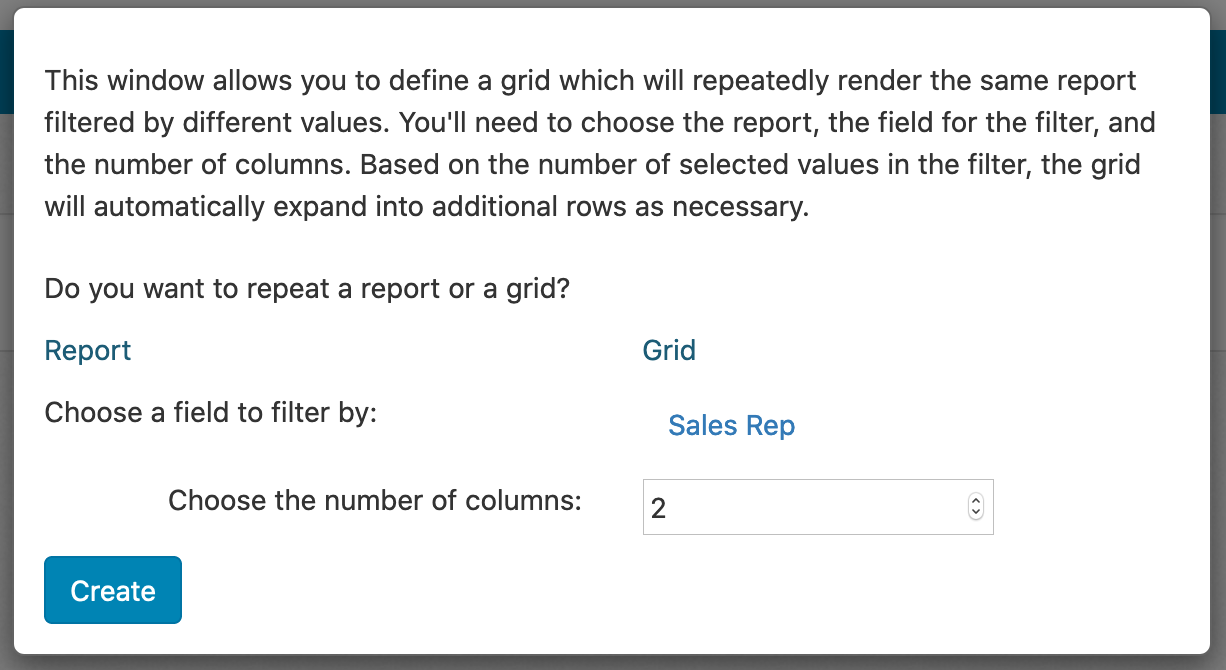
Task: Click the dimmed backdrop right of the dialog
Action: pyautogui.click(x=1218, y=400)
